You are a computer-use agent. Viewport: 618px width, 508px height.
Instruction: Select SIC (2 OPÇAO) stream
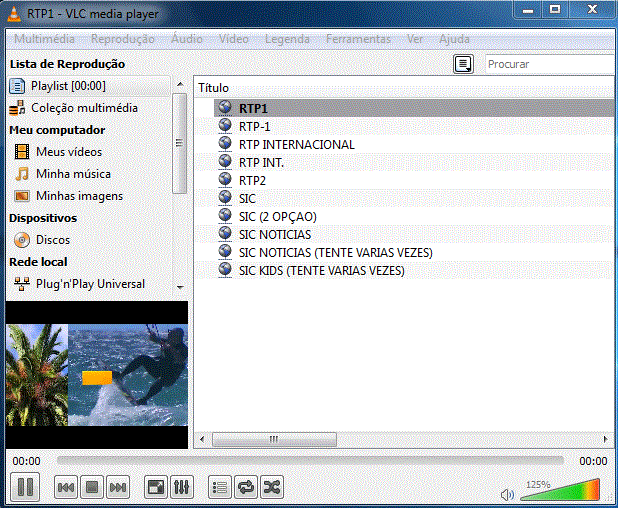tap(404, 217)
